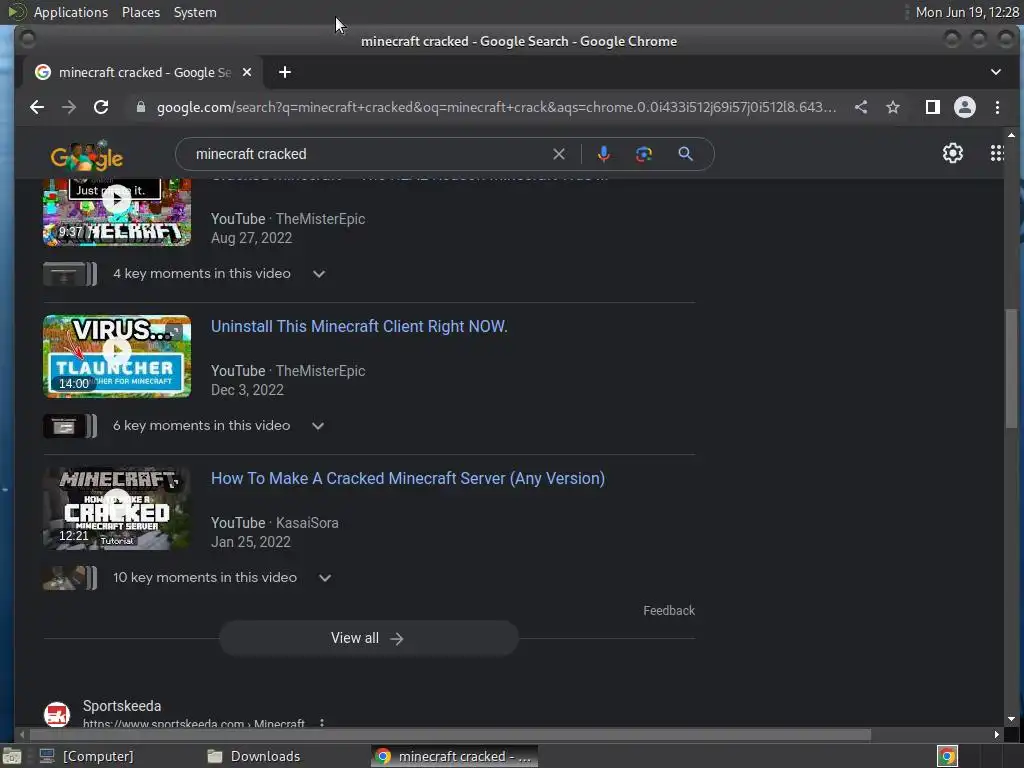Click View all videos button
Viewport: 1024px width, 768px height.
(x=368, y=638)
